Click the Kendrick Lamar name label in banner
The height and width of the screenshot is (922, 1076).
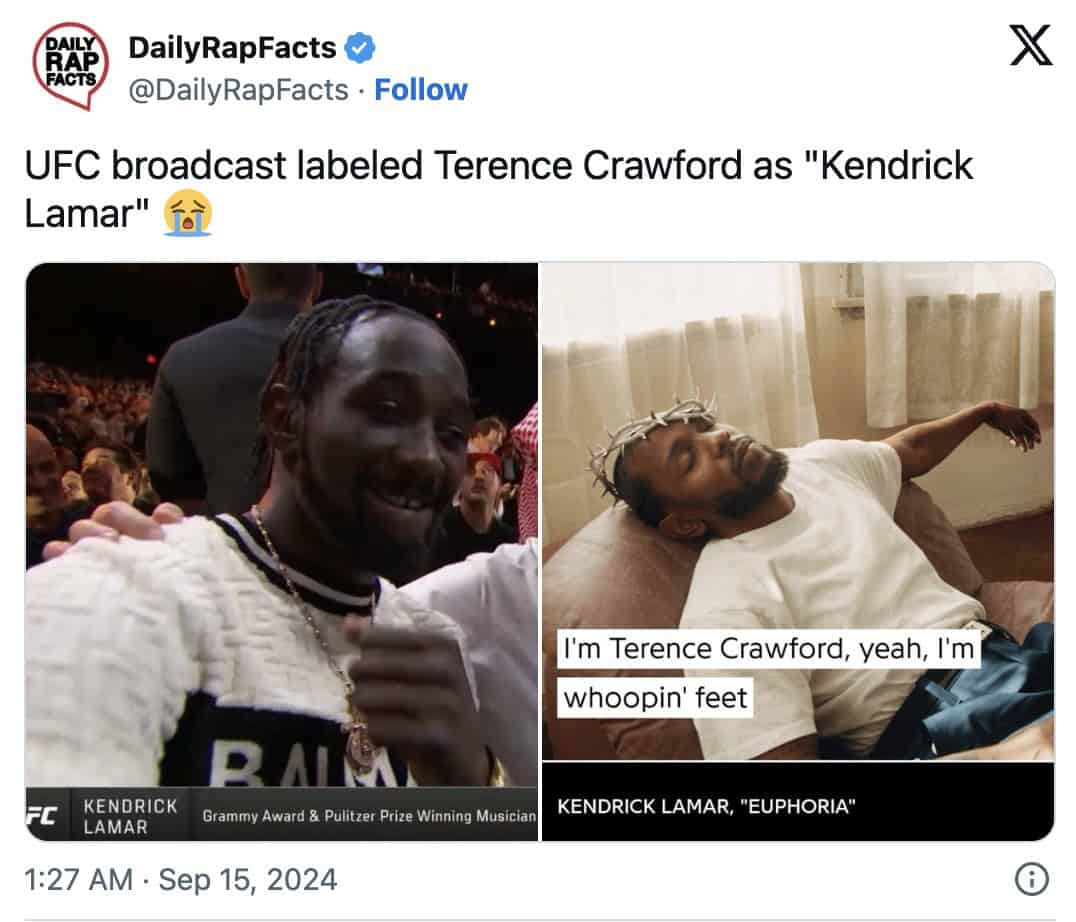point(130,816)
